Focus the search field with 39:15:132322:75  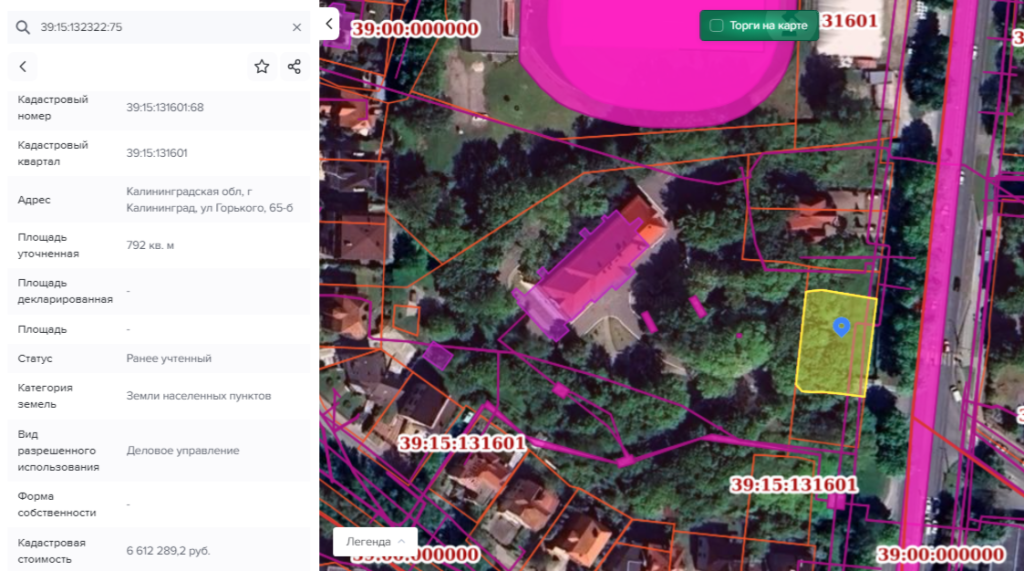pos(160,27)
